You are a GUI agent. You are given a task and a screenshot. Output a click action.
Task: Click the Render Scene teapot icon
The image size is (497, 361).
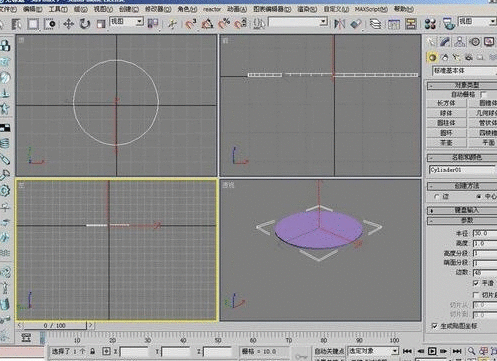[x=449, y=24]
